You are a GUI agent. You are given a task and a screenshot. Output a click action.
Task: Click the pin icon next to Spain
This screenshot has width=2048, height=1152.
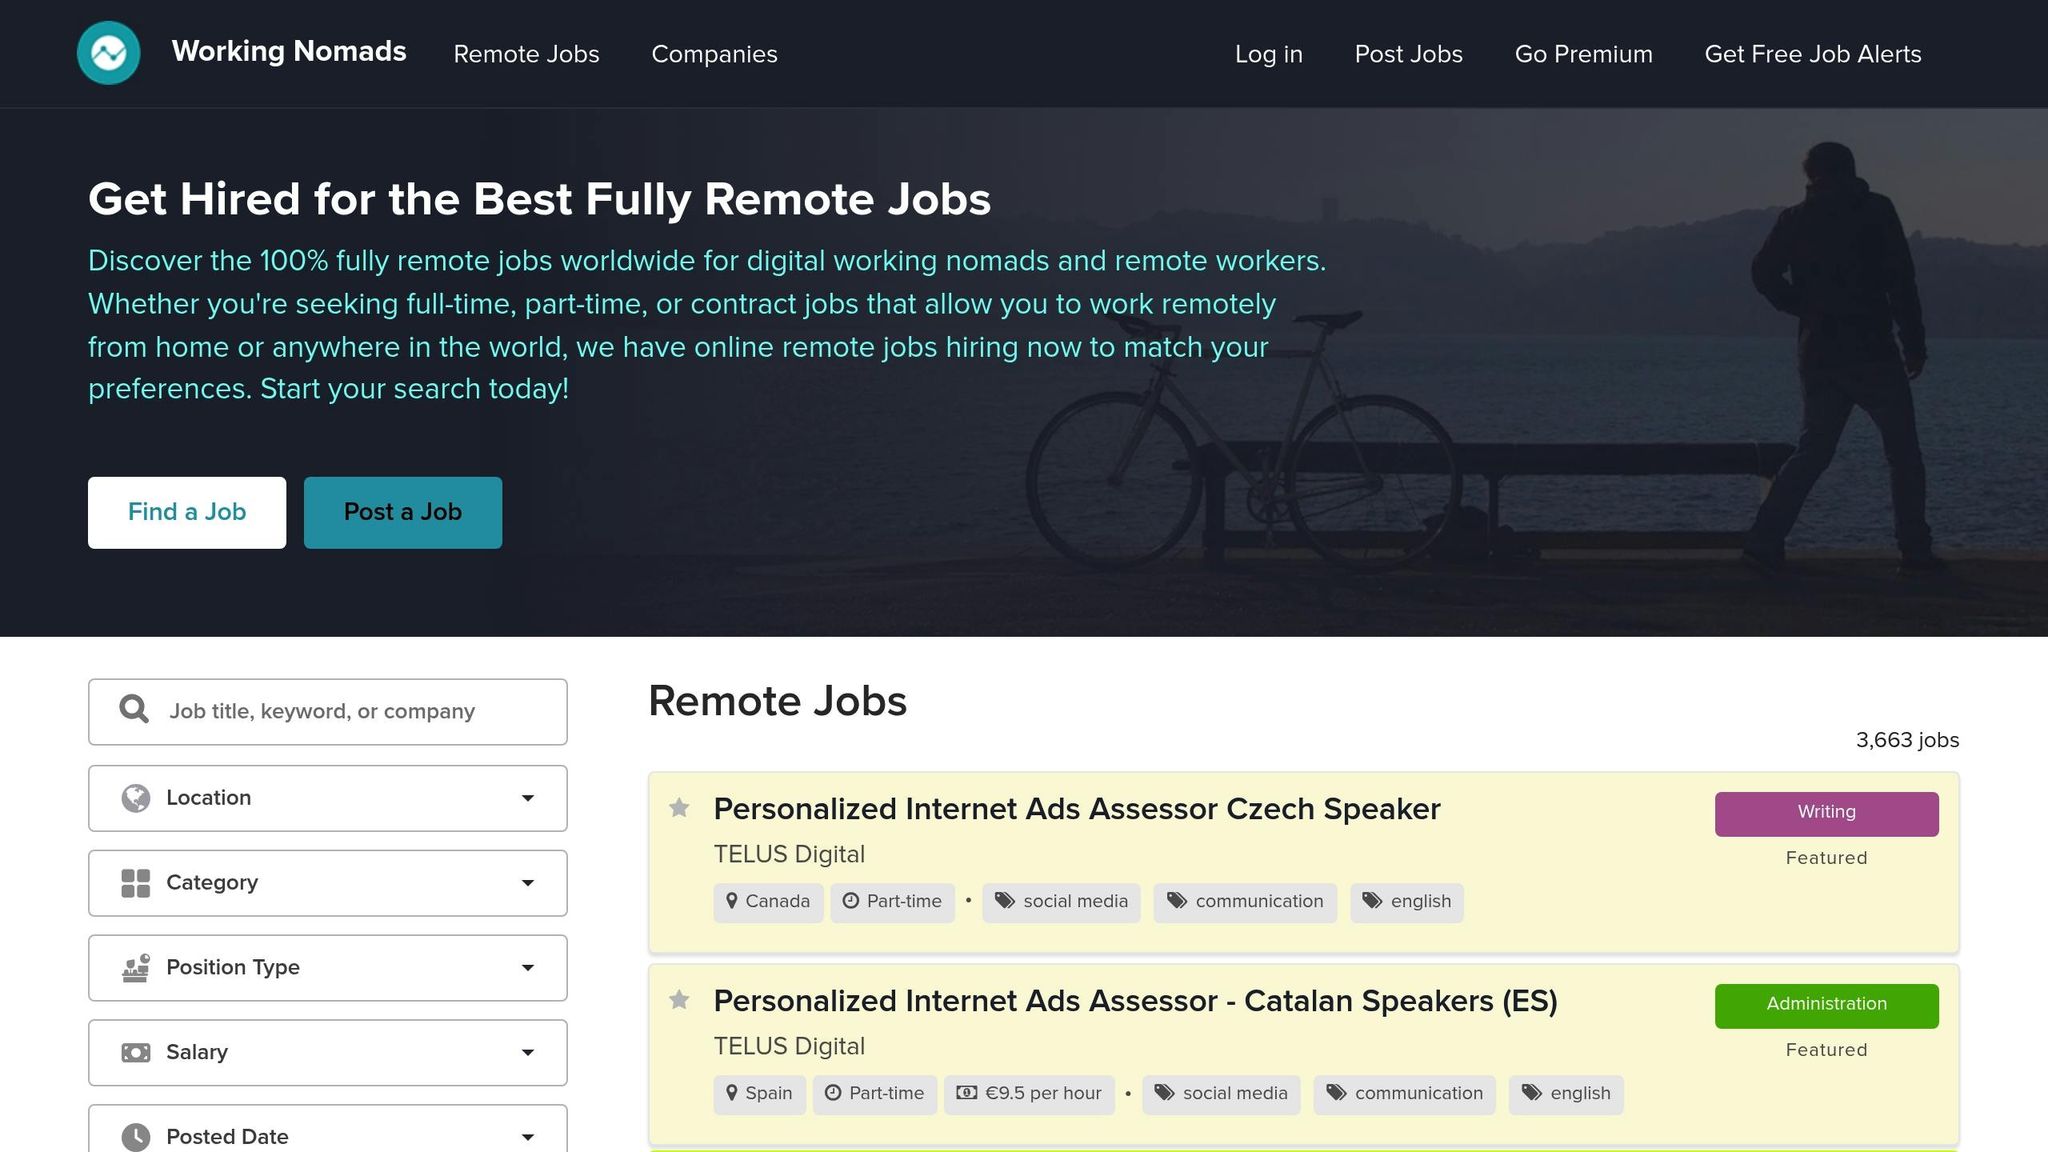pyautogui.click(x=732, y=1093)
